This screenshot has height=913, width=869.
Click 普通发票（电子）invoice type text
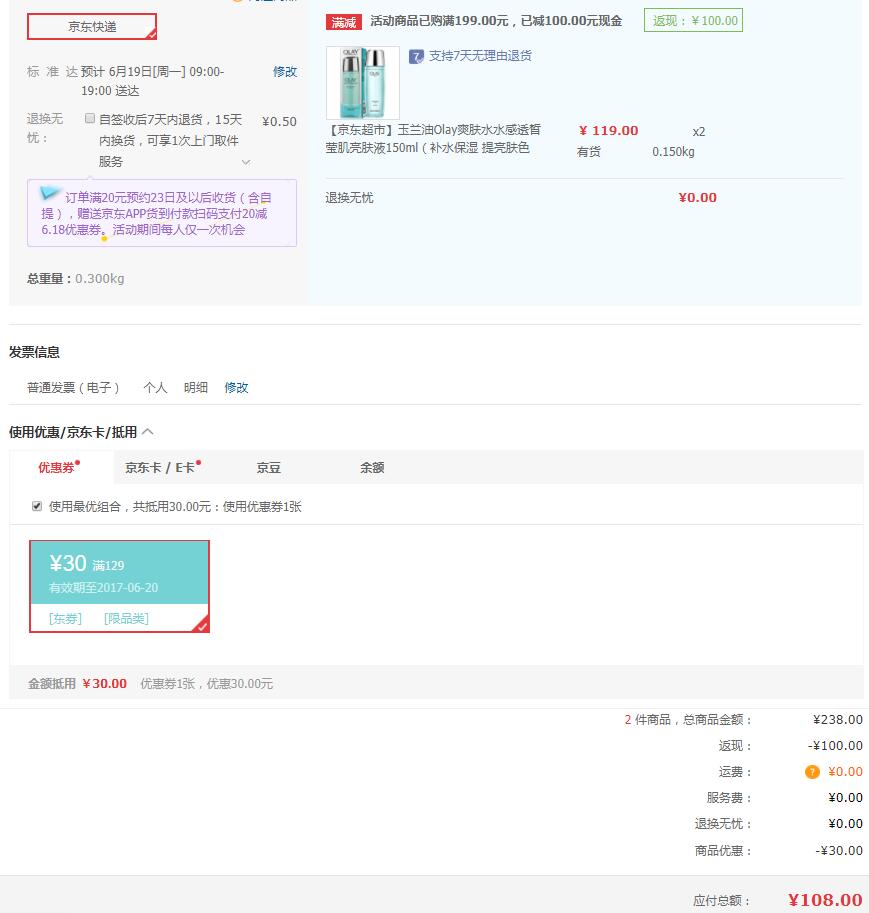(x=73, y=387)
